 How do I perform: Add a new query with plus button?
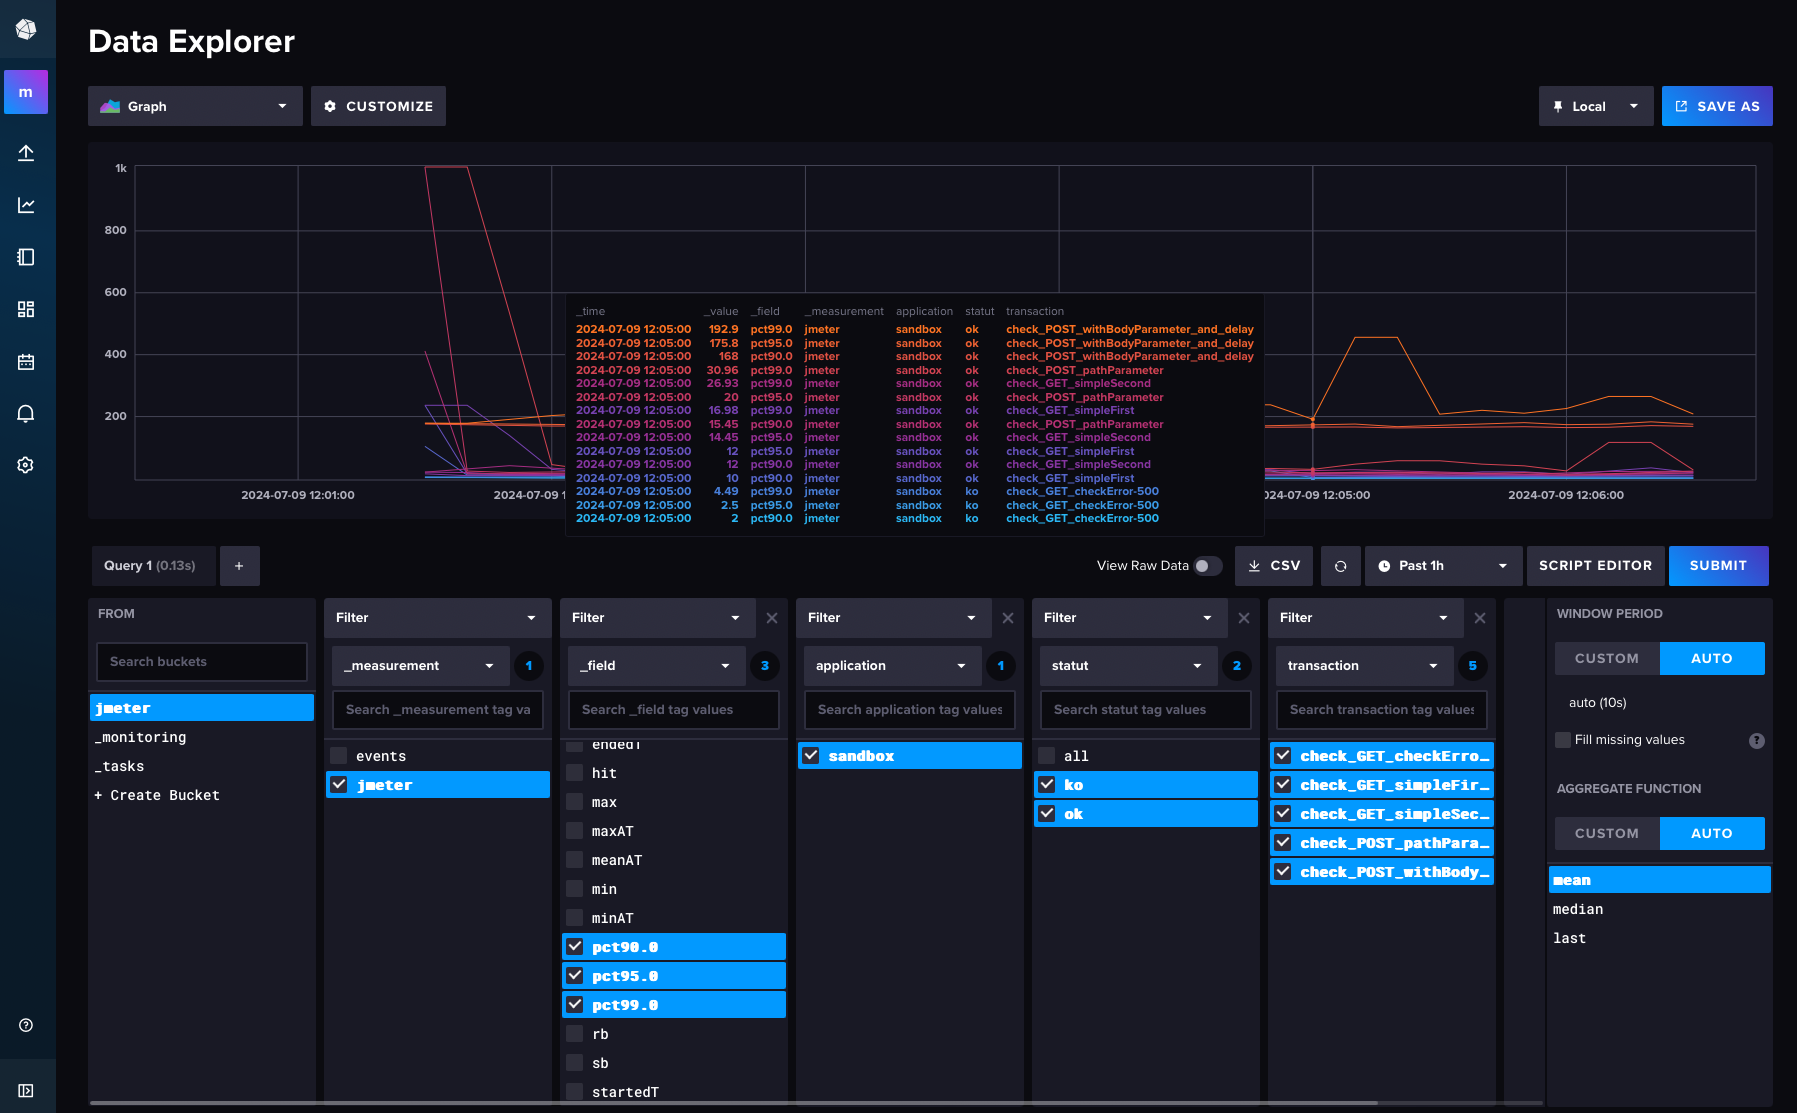[239, 566]
